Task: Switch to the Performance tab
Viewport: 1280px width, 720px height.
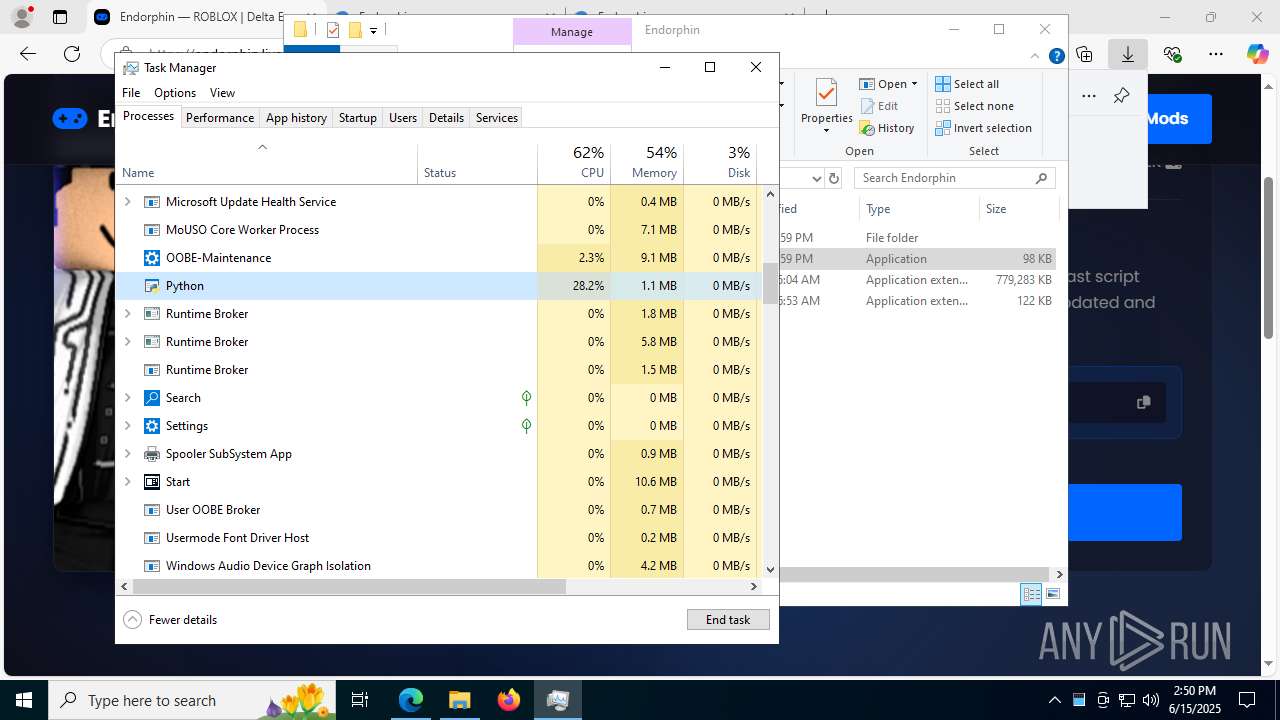Action: [x=220, y=118]
